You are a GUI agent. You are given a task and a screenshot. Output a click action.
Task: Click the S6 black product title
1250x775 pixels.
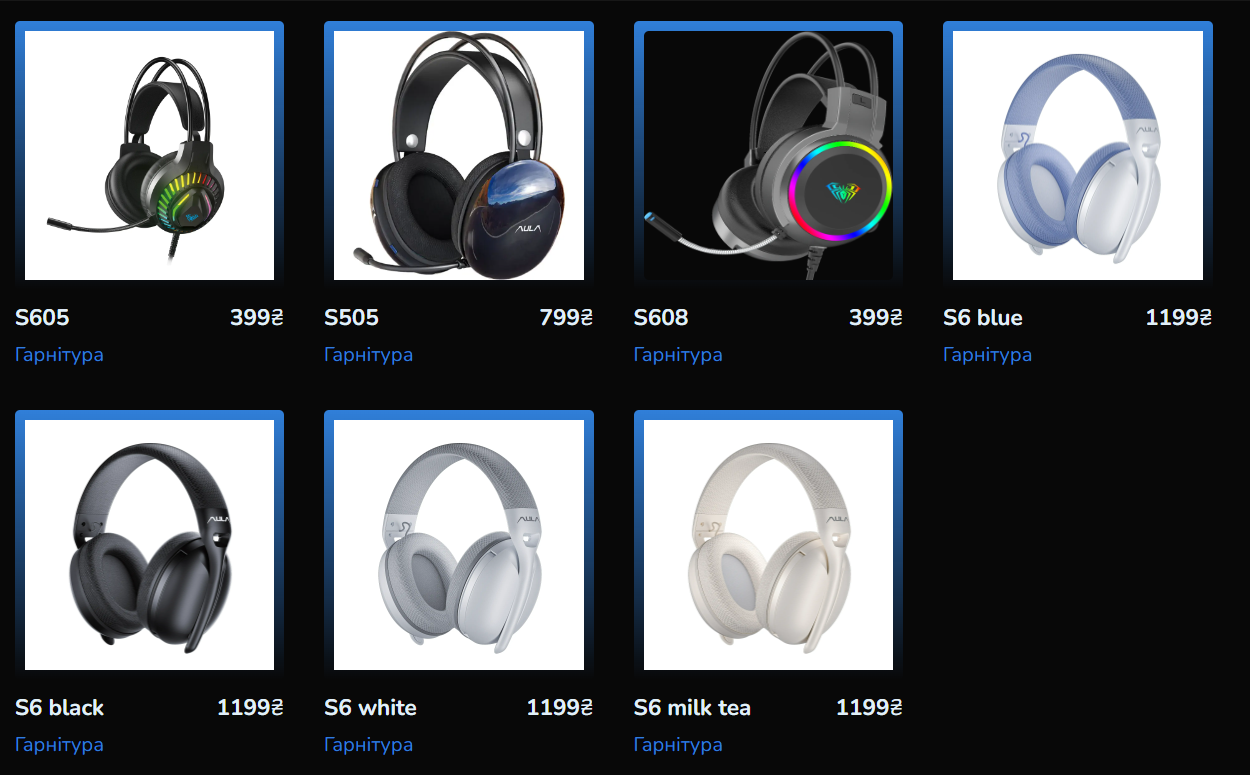point(59,708)
